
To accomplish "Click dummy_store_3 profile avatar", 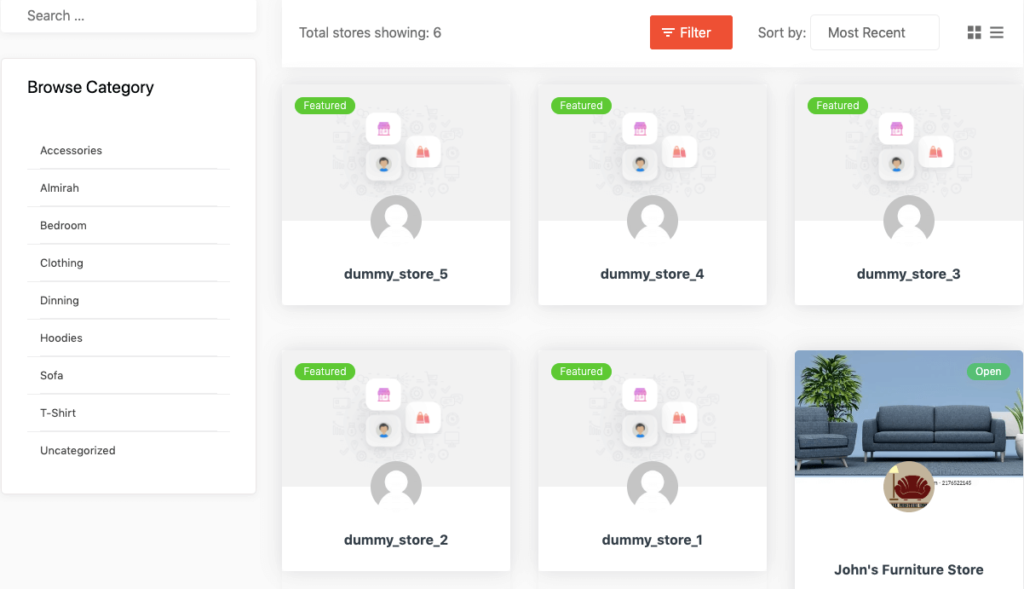I will (x=908, y=221).
